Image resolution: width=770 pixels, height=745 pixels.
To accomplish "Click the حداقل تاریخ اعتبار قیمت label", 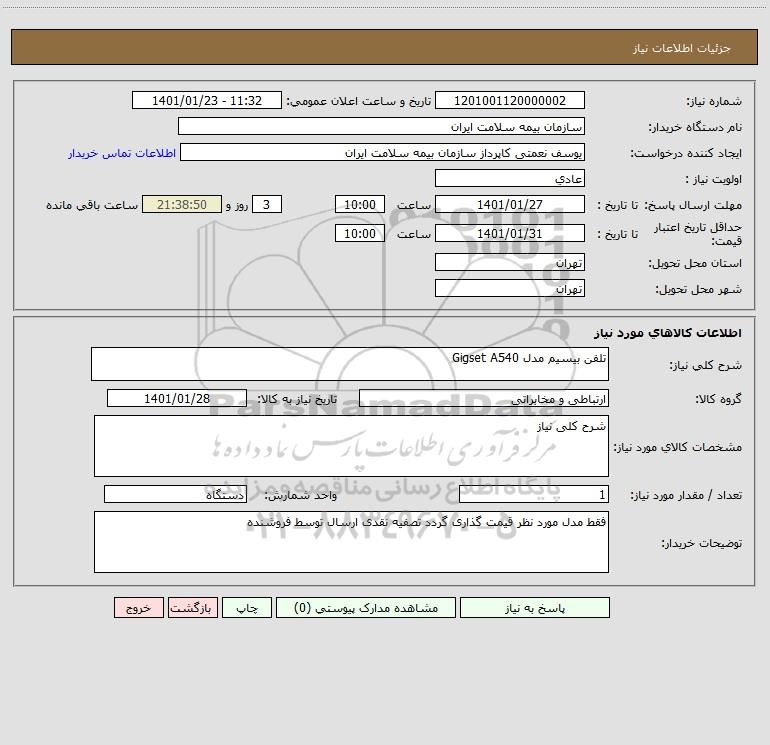I will click(697, 234).
